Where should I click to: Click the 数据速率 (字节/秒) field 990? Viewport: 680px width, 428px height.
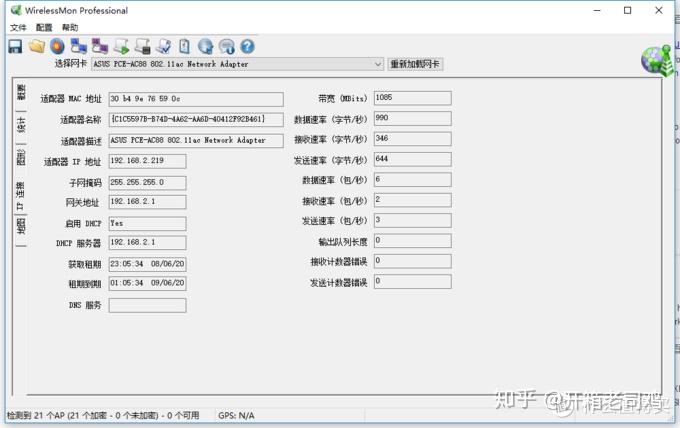tap(412, 118)
